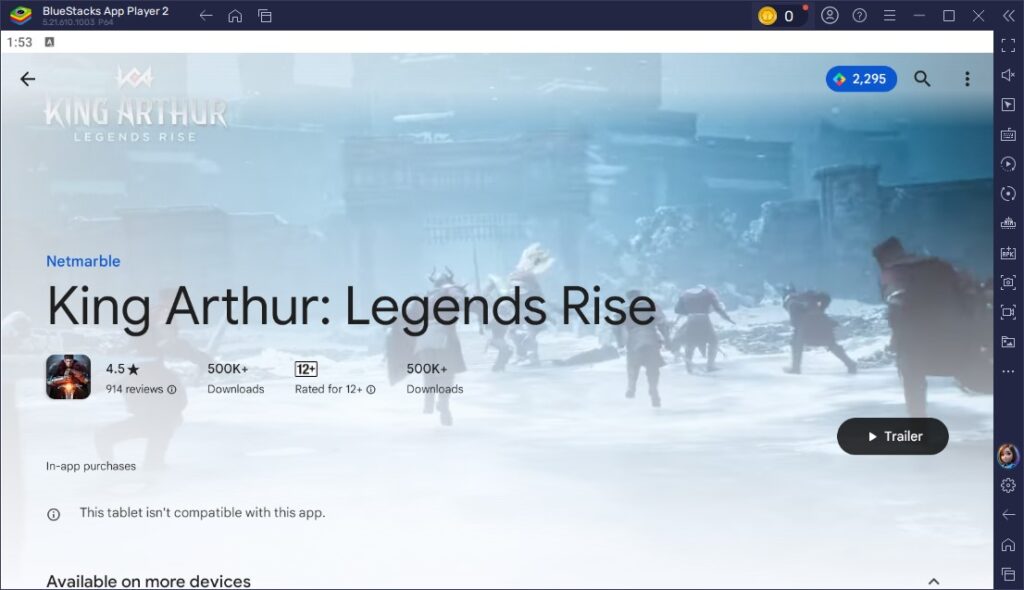This screenshot has height=590, width=1024.
Task: Collapse the BlueStacks sidebar with double chevron
Action: click(1008, 16)
